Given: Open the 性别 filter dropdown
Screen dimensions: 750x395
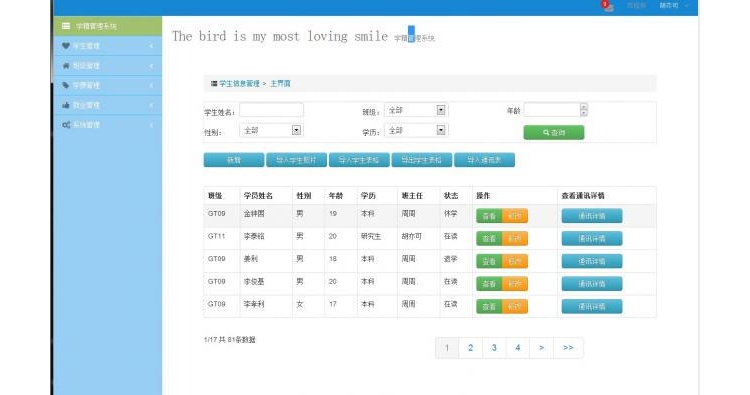Looking at the screenshot, I should (271, 130).
